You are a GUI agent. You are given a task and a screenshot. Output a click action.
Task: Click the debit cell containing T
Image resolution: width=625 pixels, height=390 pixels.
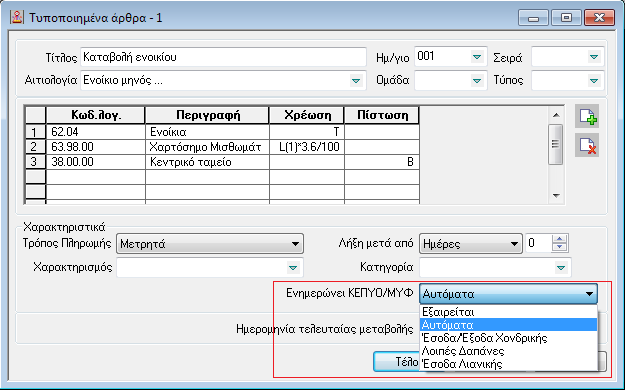307,132
